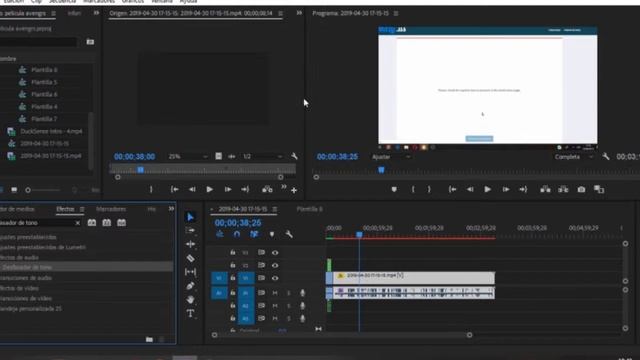Select 2019-04-30 17-15-15.mp4 in Project
The height and width of the screenshot is (360, 640).
pyautogui.click(x=51, y=156)
